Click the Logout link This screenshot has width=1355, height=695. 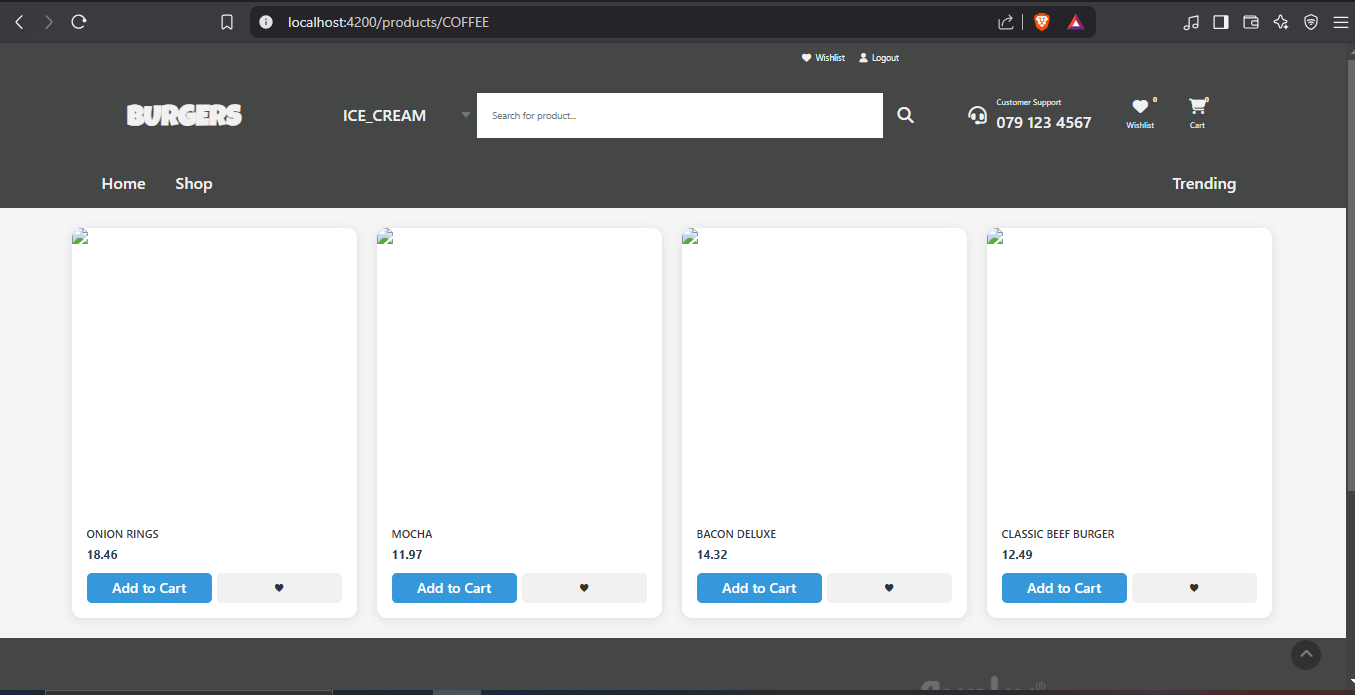point(879,58)
